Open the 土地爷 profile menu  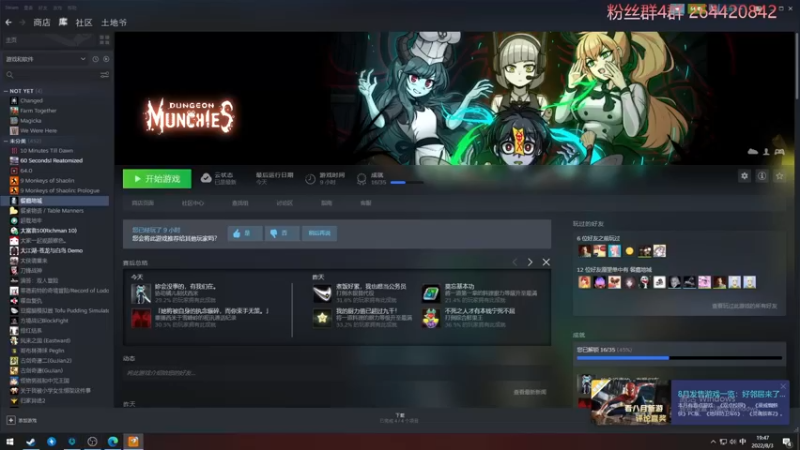(x=114, y=22)
